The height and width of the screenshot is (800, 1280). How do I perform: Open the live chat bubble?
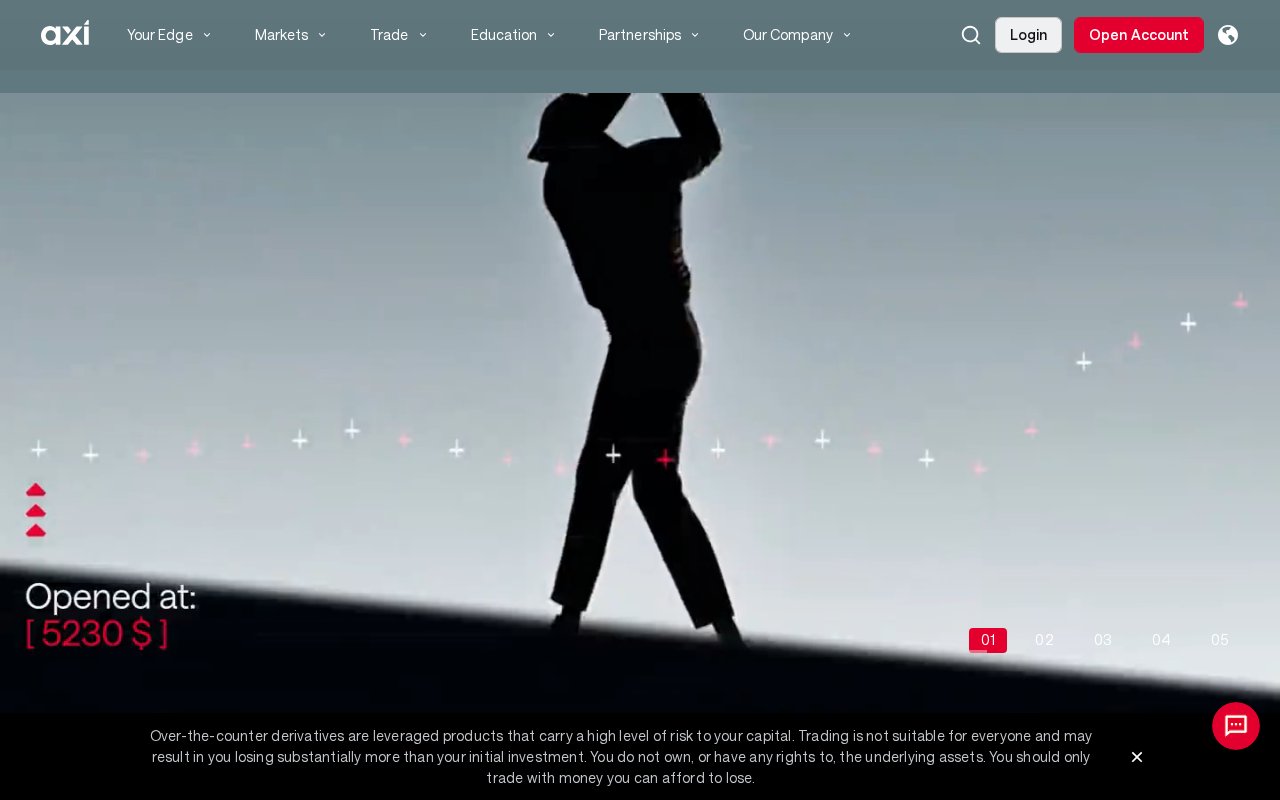click(1236, 726)
